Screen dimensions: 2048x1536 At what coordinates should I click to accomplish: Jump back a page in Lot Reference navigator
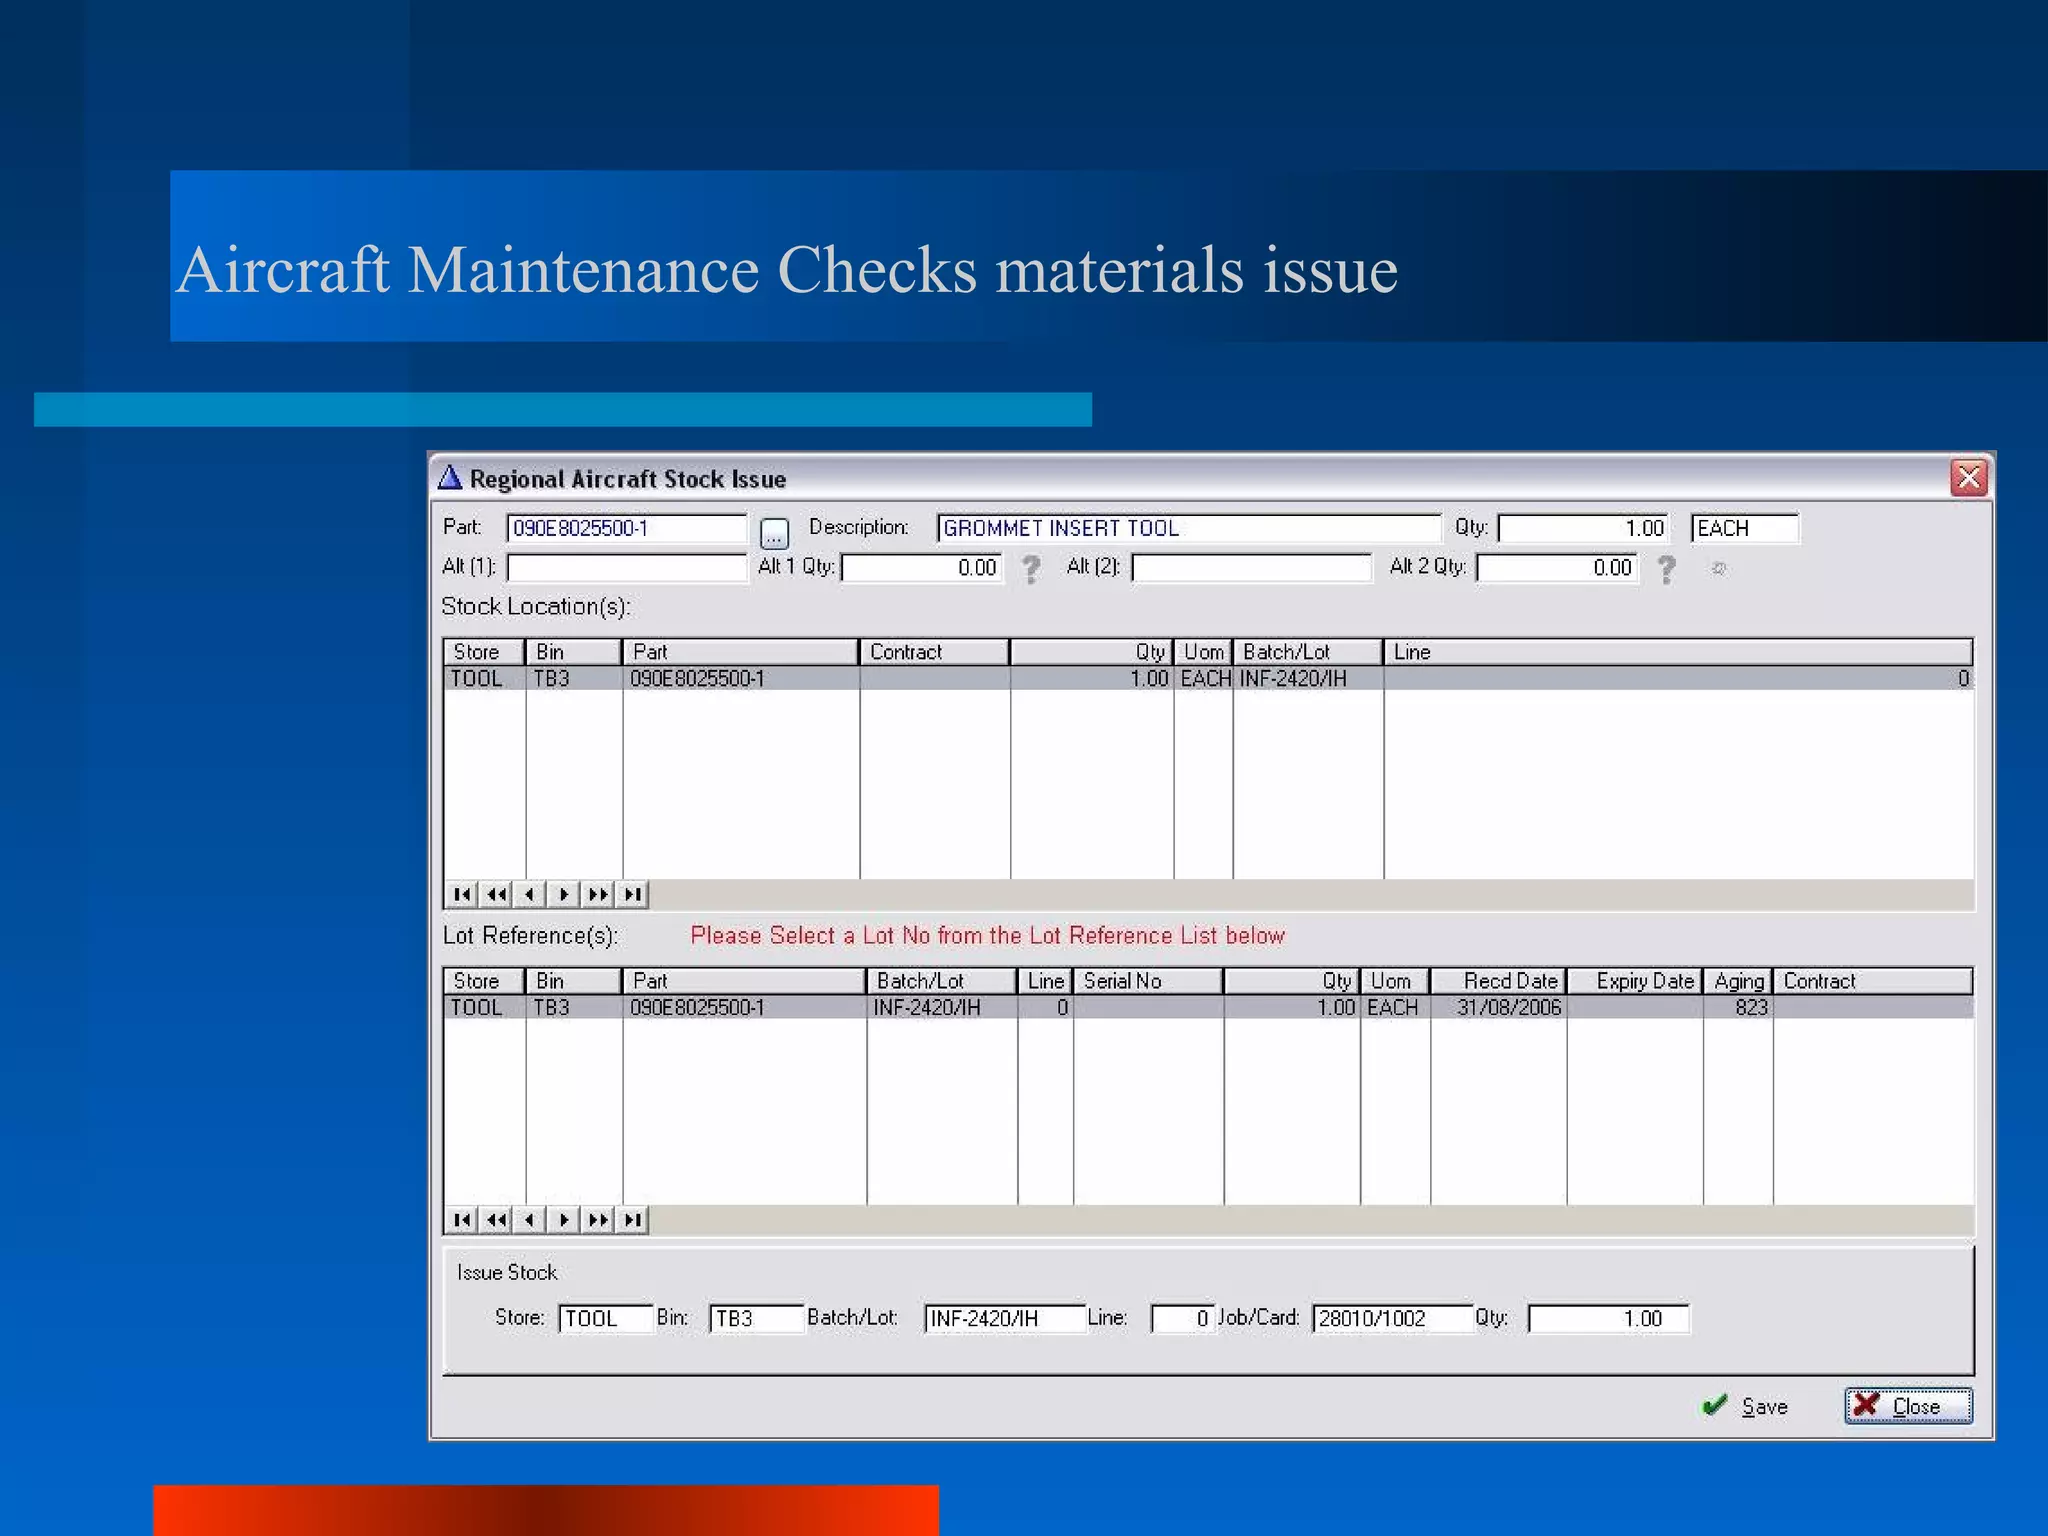pos(496,1219)
